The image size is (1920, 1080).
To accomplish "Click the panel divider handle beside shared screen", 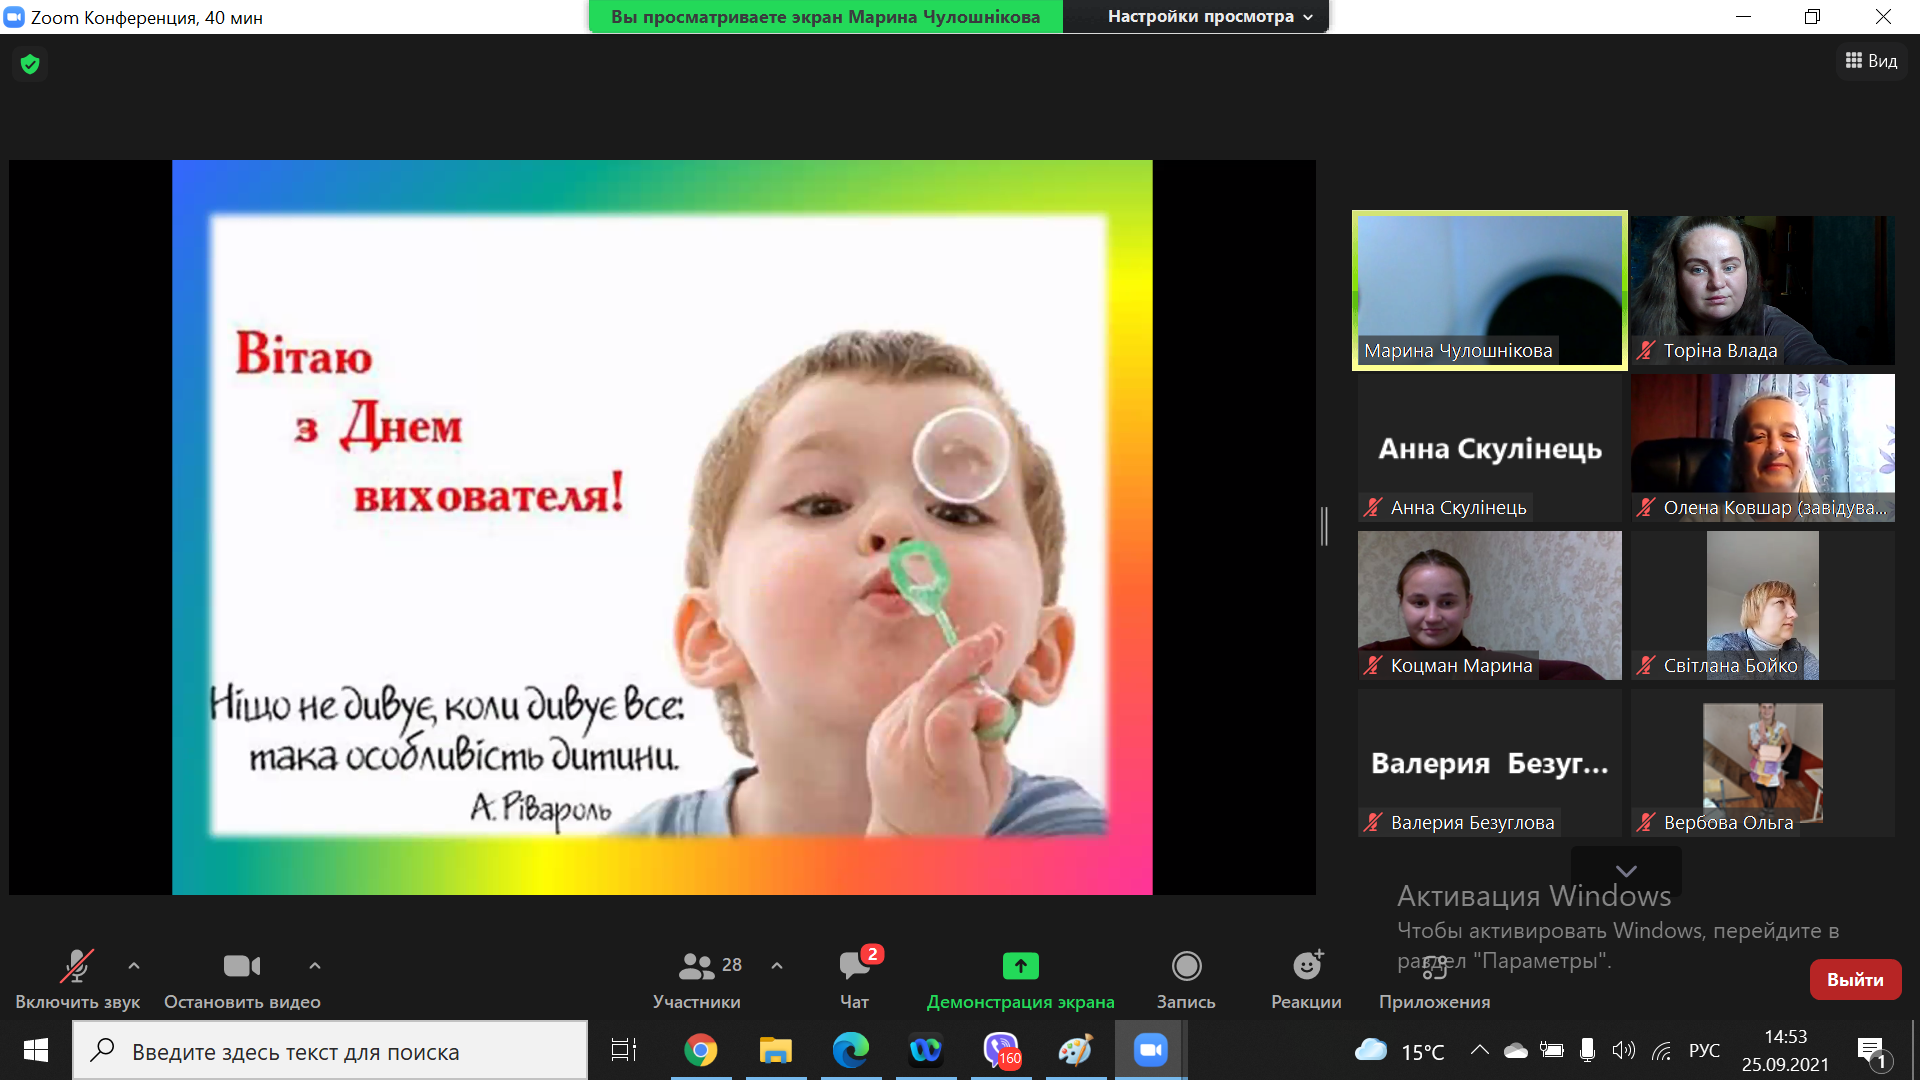I will pos(1324,526).
